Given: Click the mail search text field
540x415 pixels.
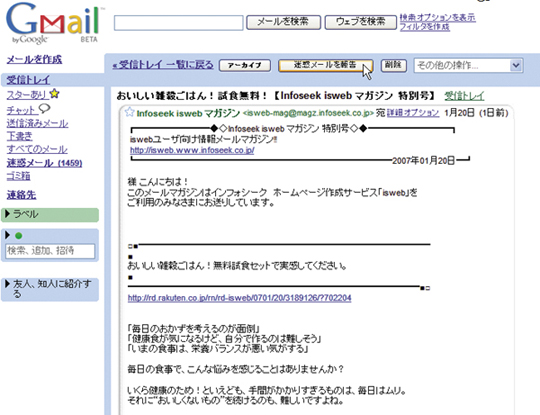Looking at the screenshot, I should point(178,23).
